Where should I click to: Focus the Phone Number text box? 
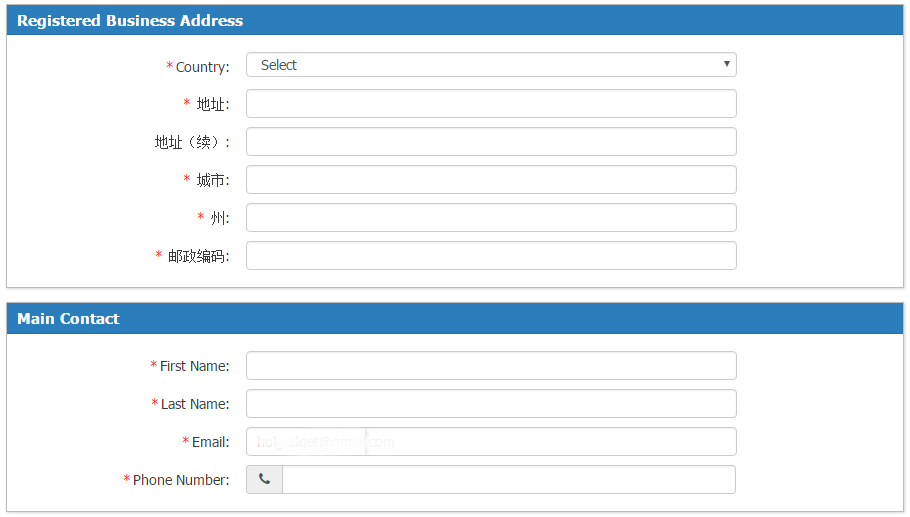tap(509, 480)
